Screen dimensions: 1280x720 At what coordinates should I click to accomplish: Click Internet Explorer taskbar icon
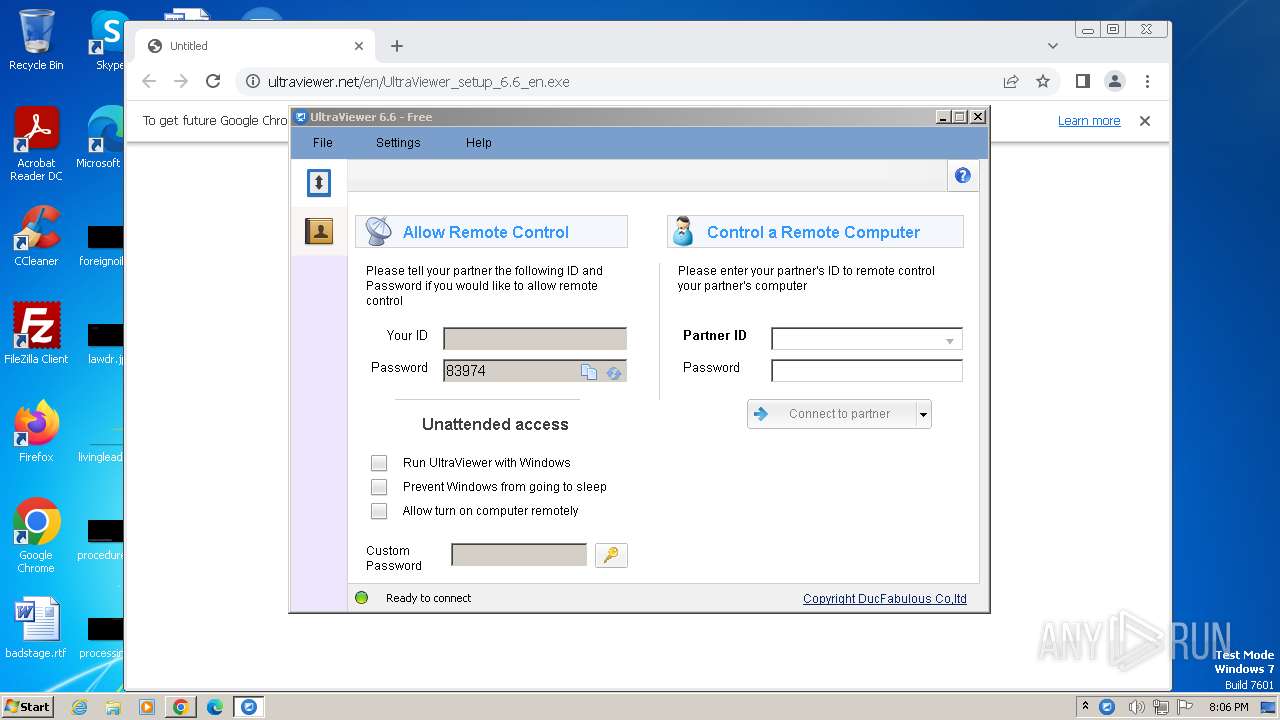point(80,707)
